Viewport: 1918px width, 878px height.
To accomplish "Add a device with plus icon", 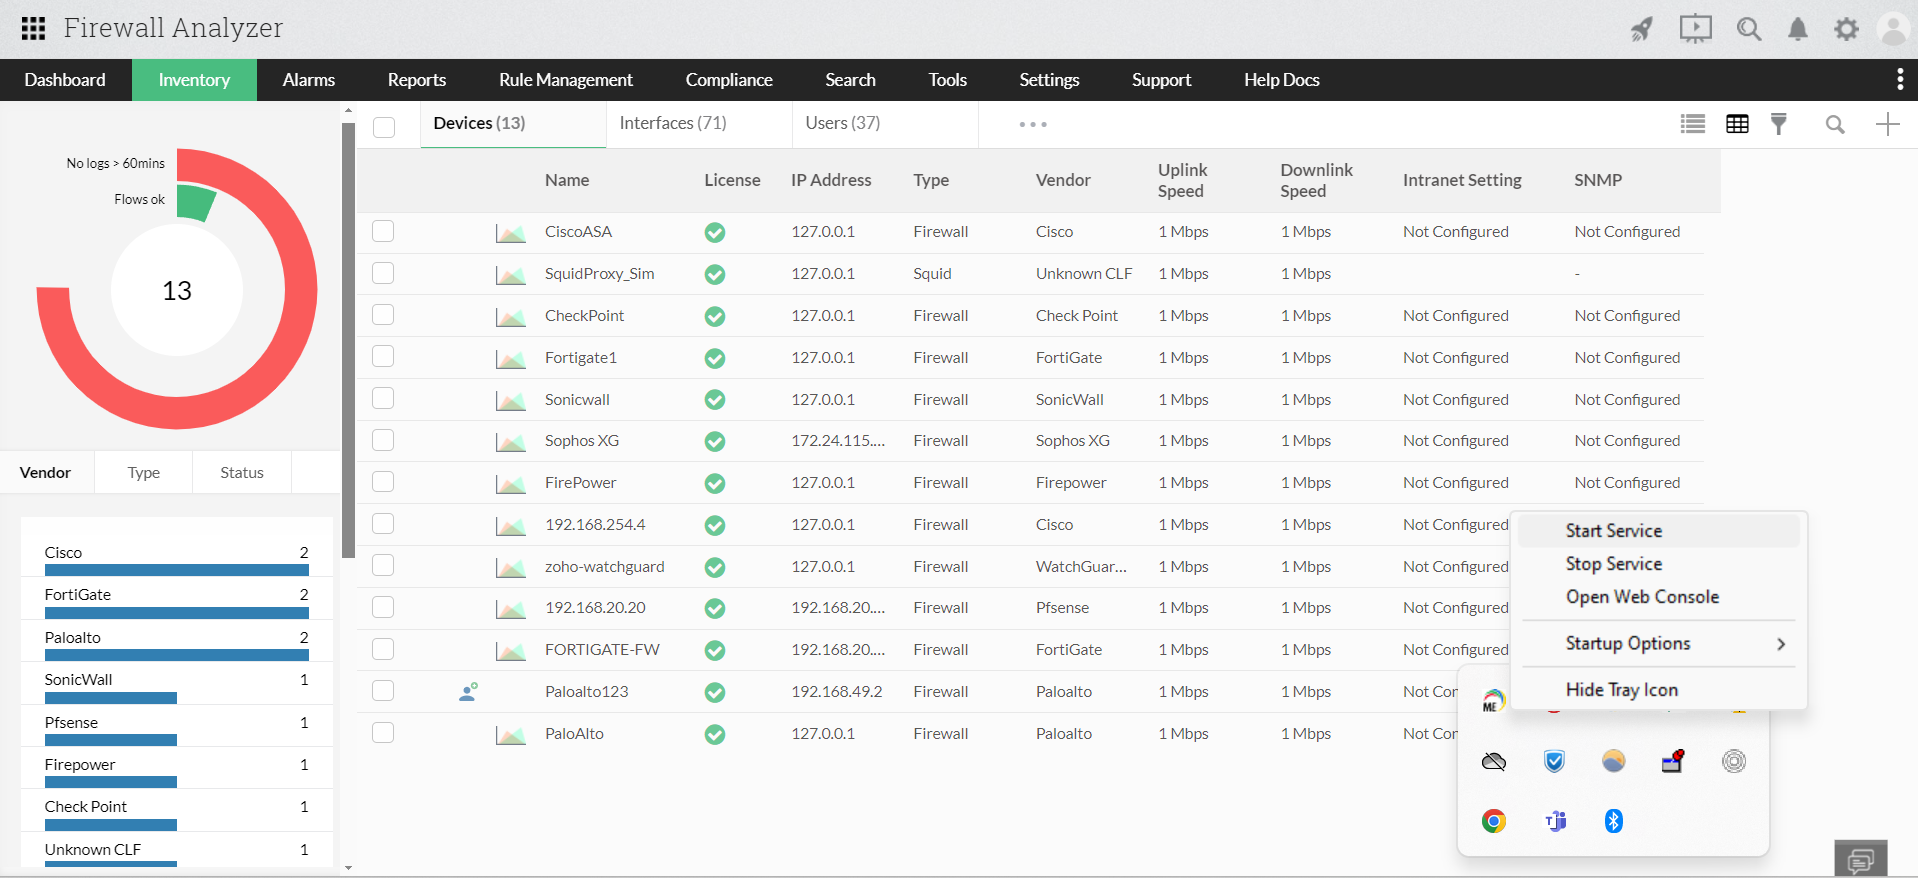I will click(x=1887, y=124).
